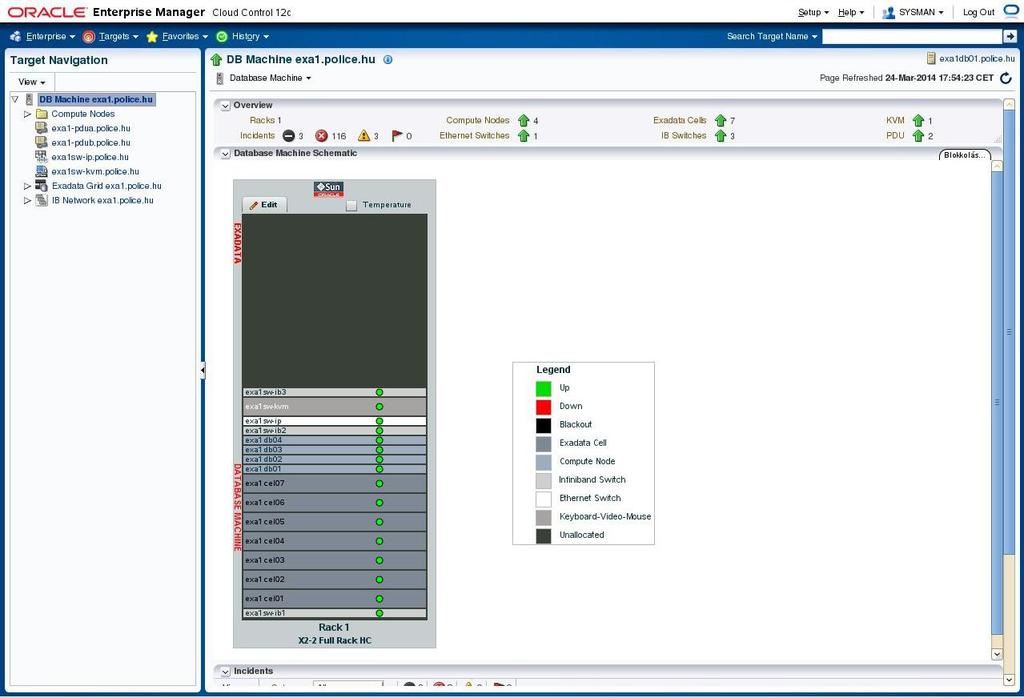This screenshot has width=1024, height=698.
Task: Click the green Up legend swatch
Action: [543, 389]
